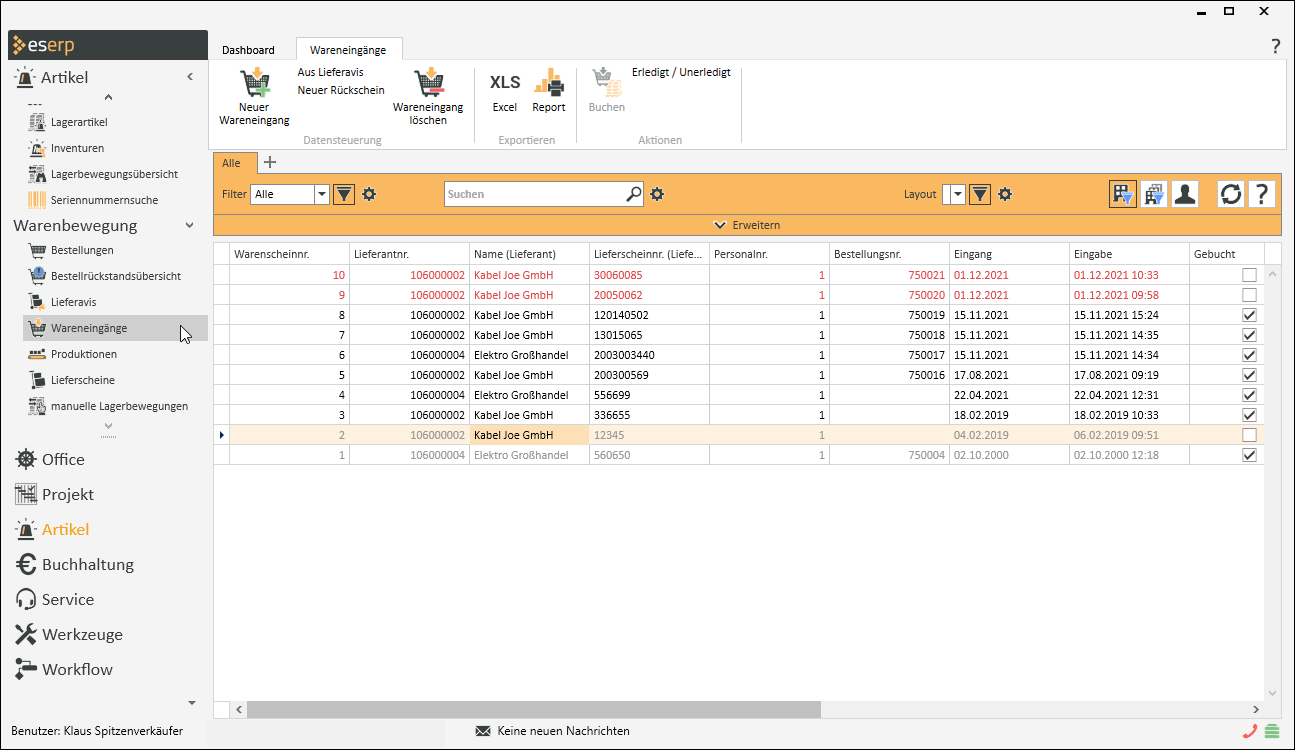Click the horizontal scrollbar thumb below the table

pos(534,709)
